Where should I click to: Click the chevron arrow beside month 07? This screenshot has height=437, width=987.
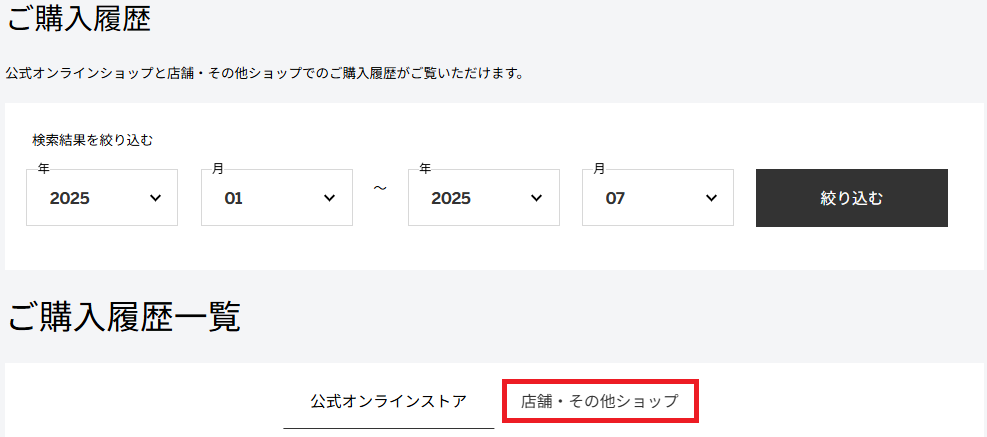(x=711, y=198)
